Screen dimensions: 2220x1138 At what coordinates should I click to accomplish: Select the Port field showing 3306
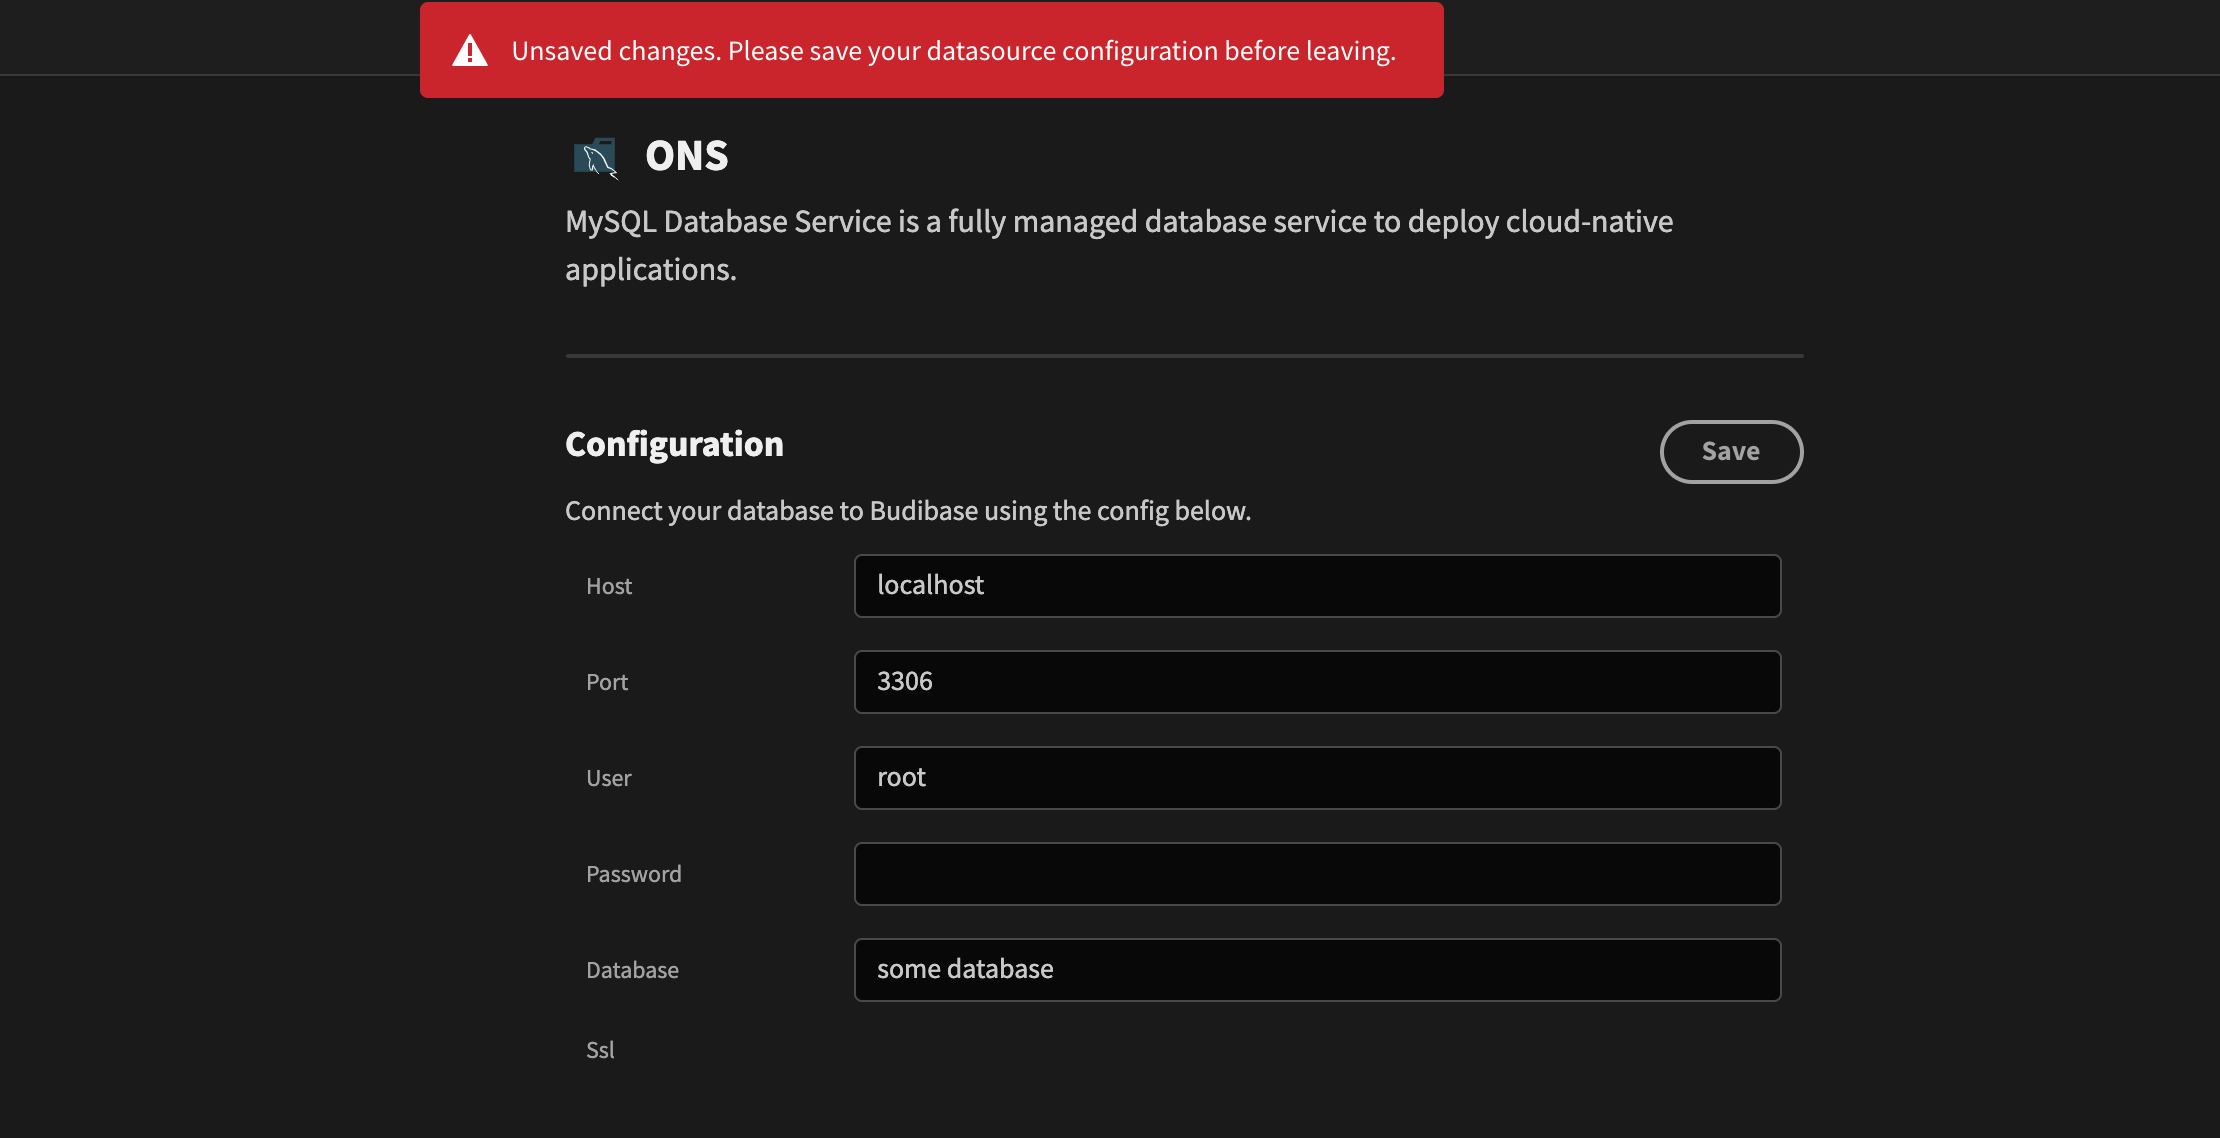click(x=1317, y=682)
